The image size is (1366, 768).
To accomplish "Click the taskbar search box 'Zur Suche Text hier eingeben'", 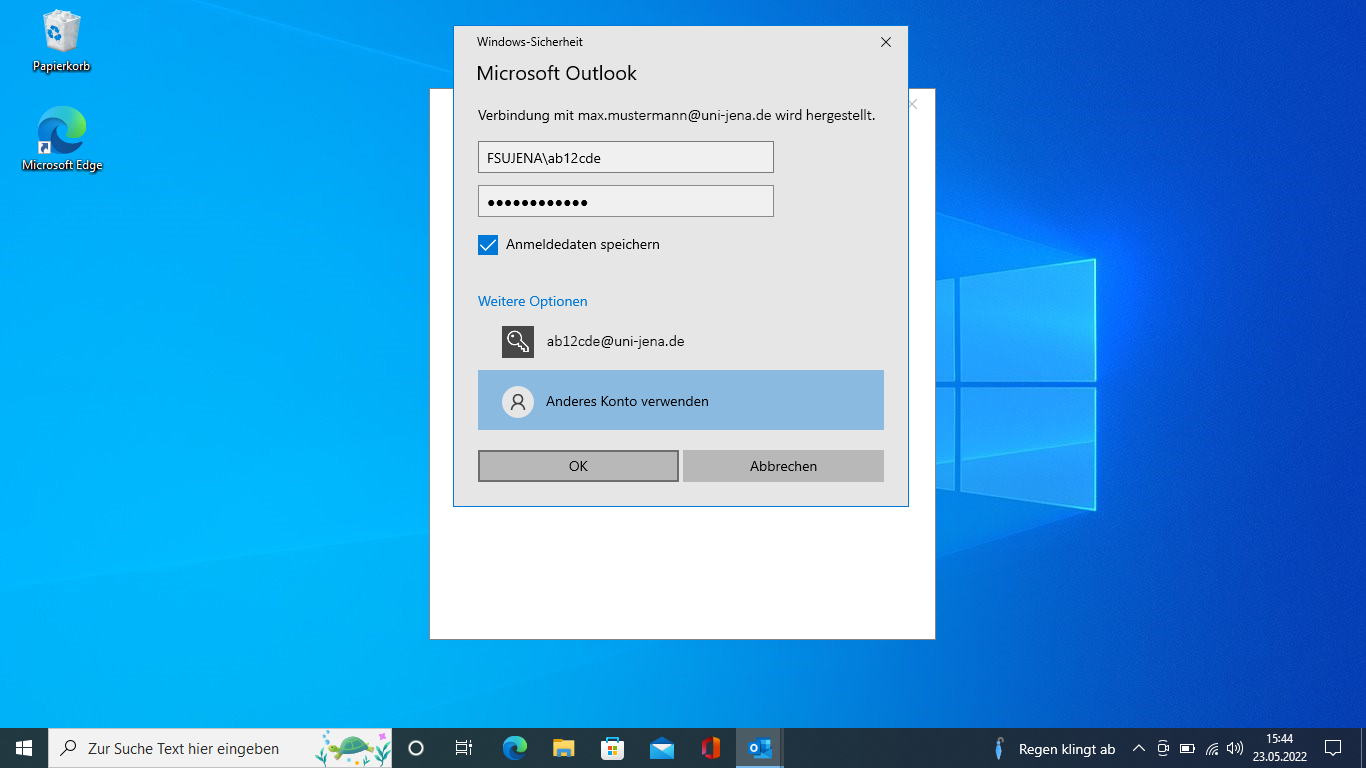I will pyautogui.click(x=220, y=748).
